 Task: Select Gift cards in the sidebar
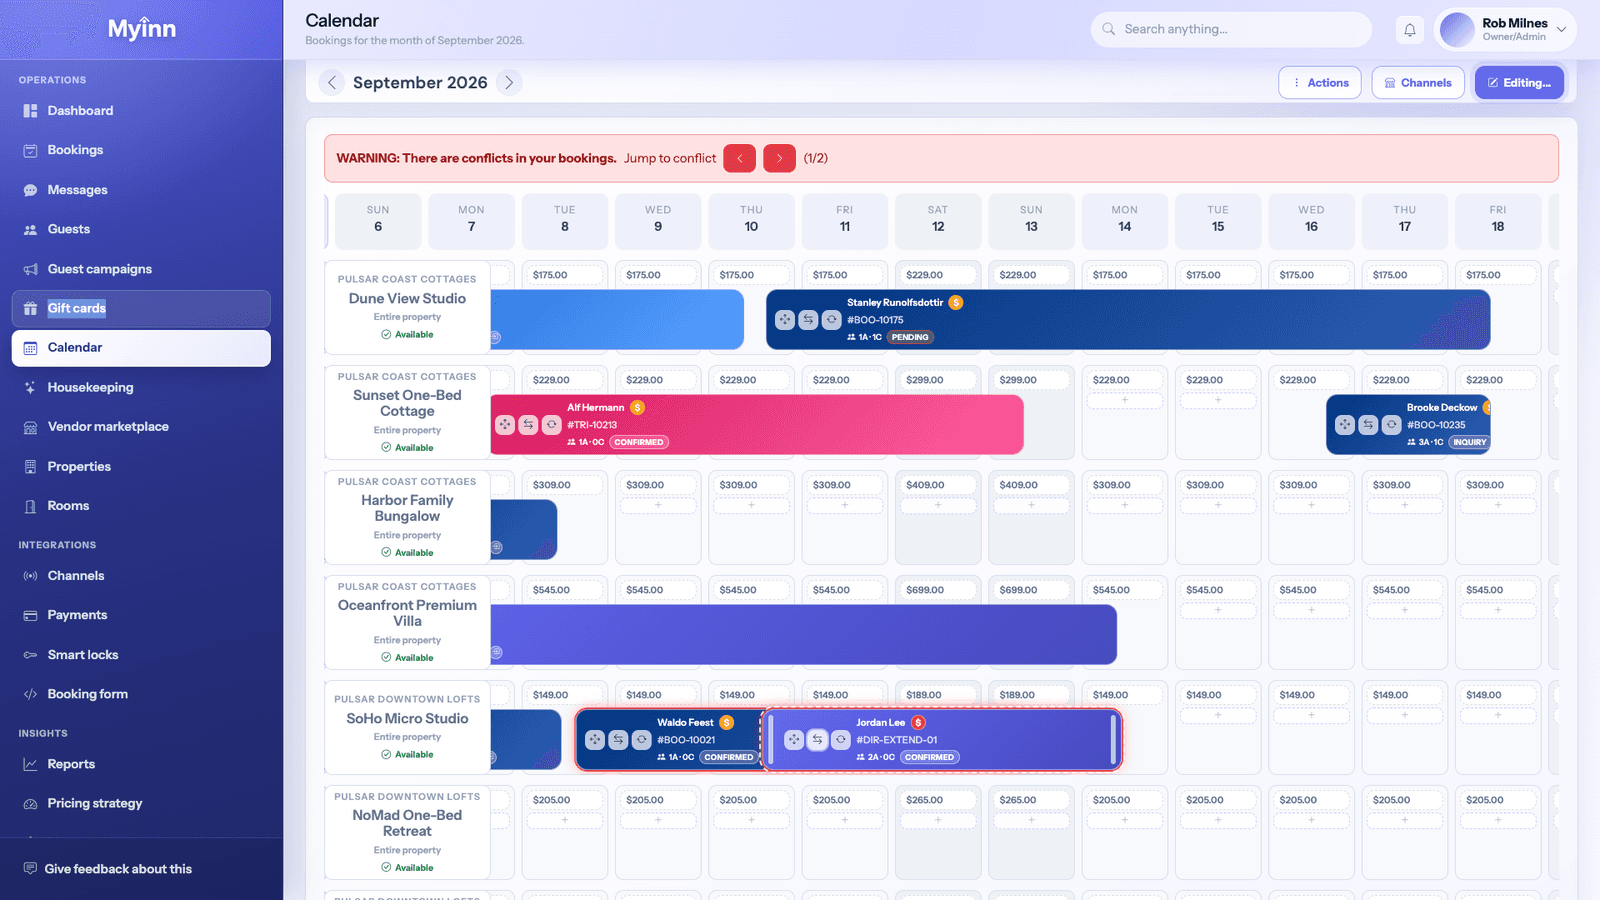141,308
